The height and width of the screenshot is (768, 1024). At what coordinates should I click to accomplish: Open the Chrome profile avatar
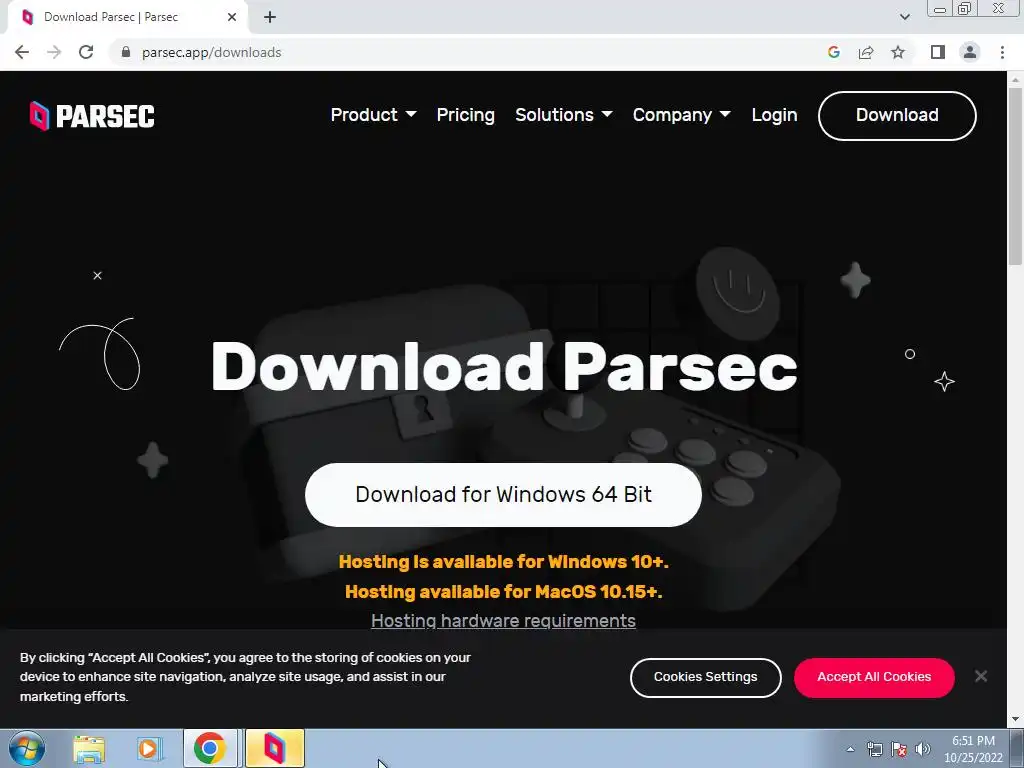tap(970, 52)
